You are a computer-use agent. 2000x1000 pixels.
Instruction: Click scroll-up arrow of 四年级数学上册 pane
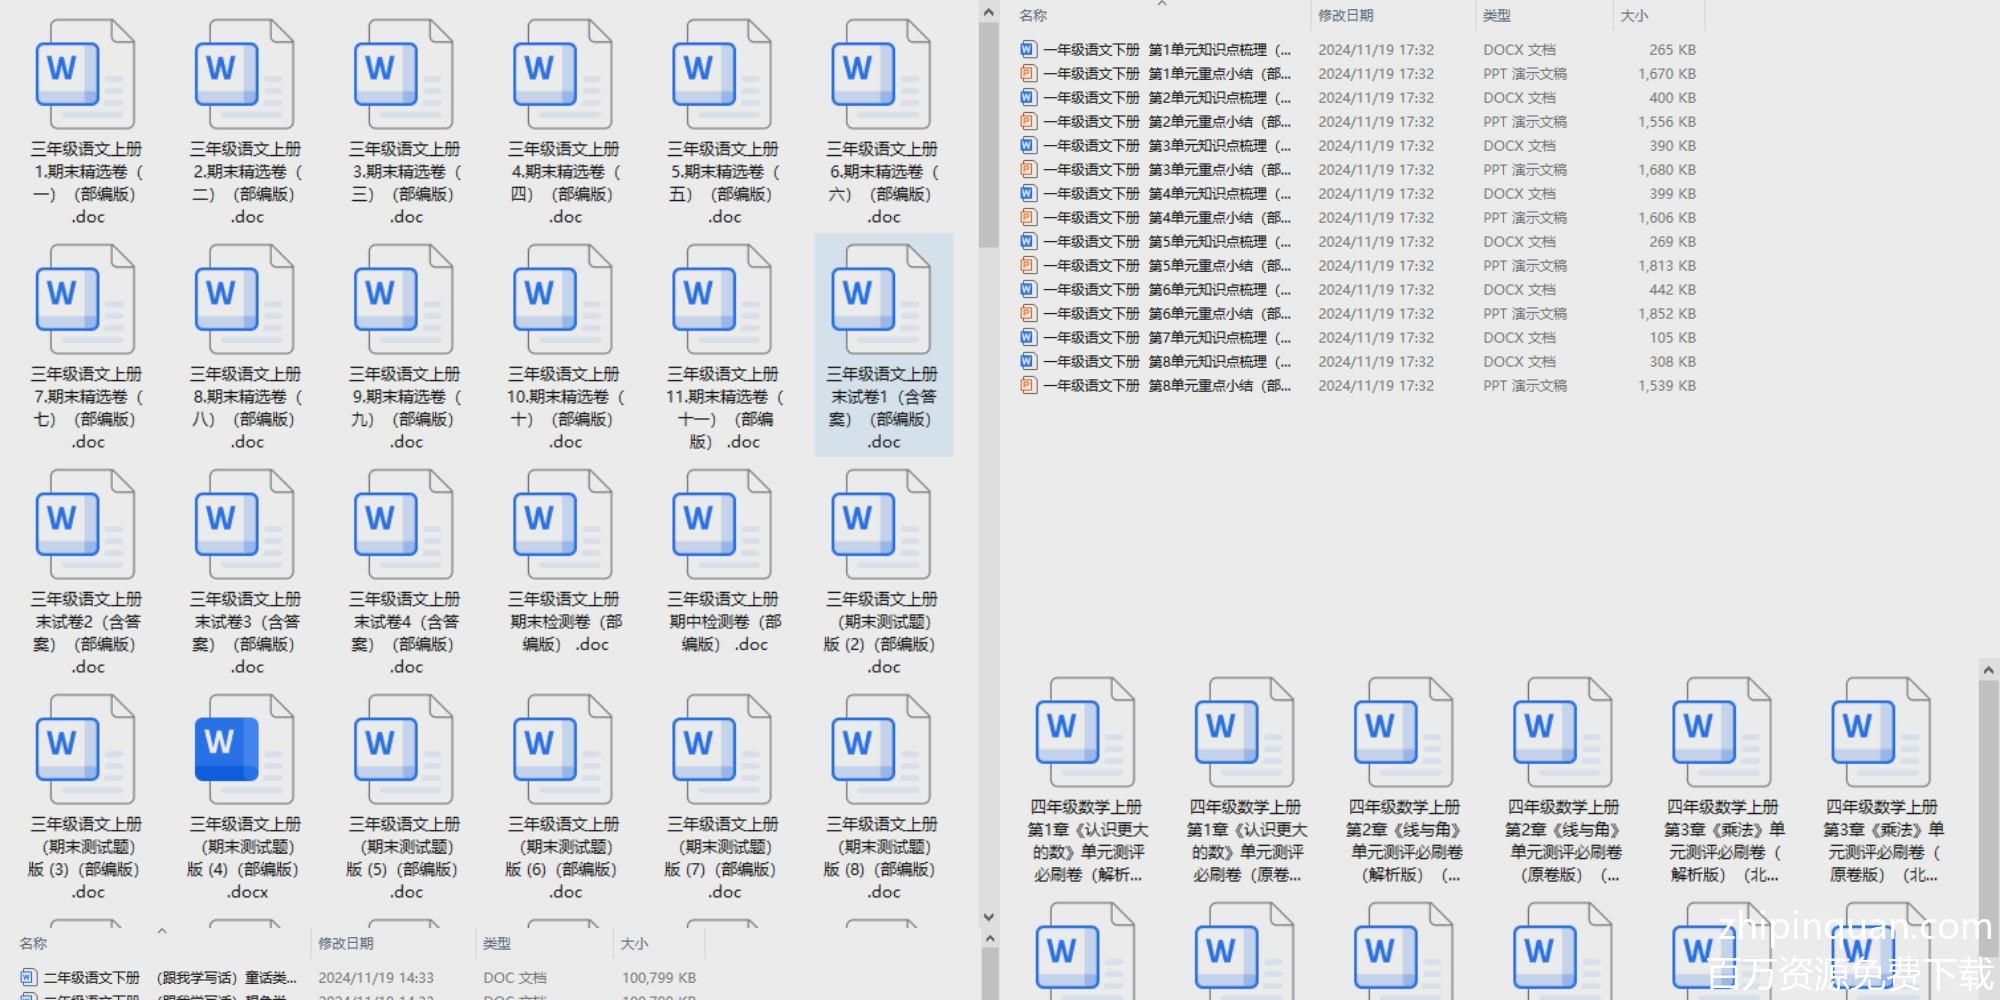coord(1988,669)
